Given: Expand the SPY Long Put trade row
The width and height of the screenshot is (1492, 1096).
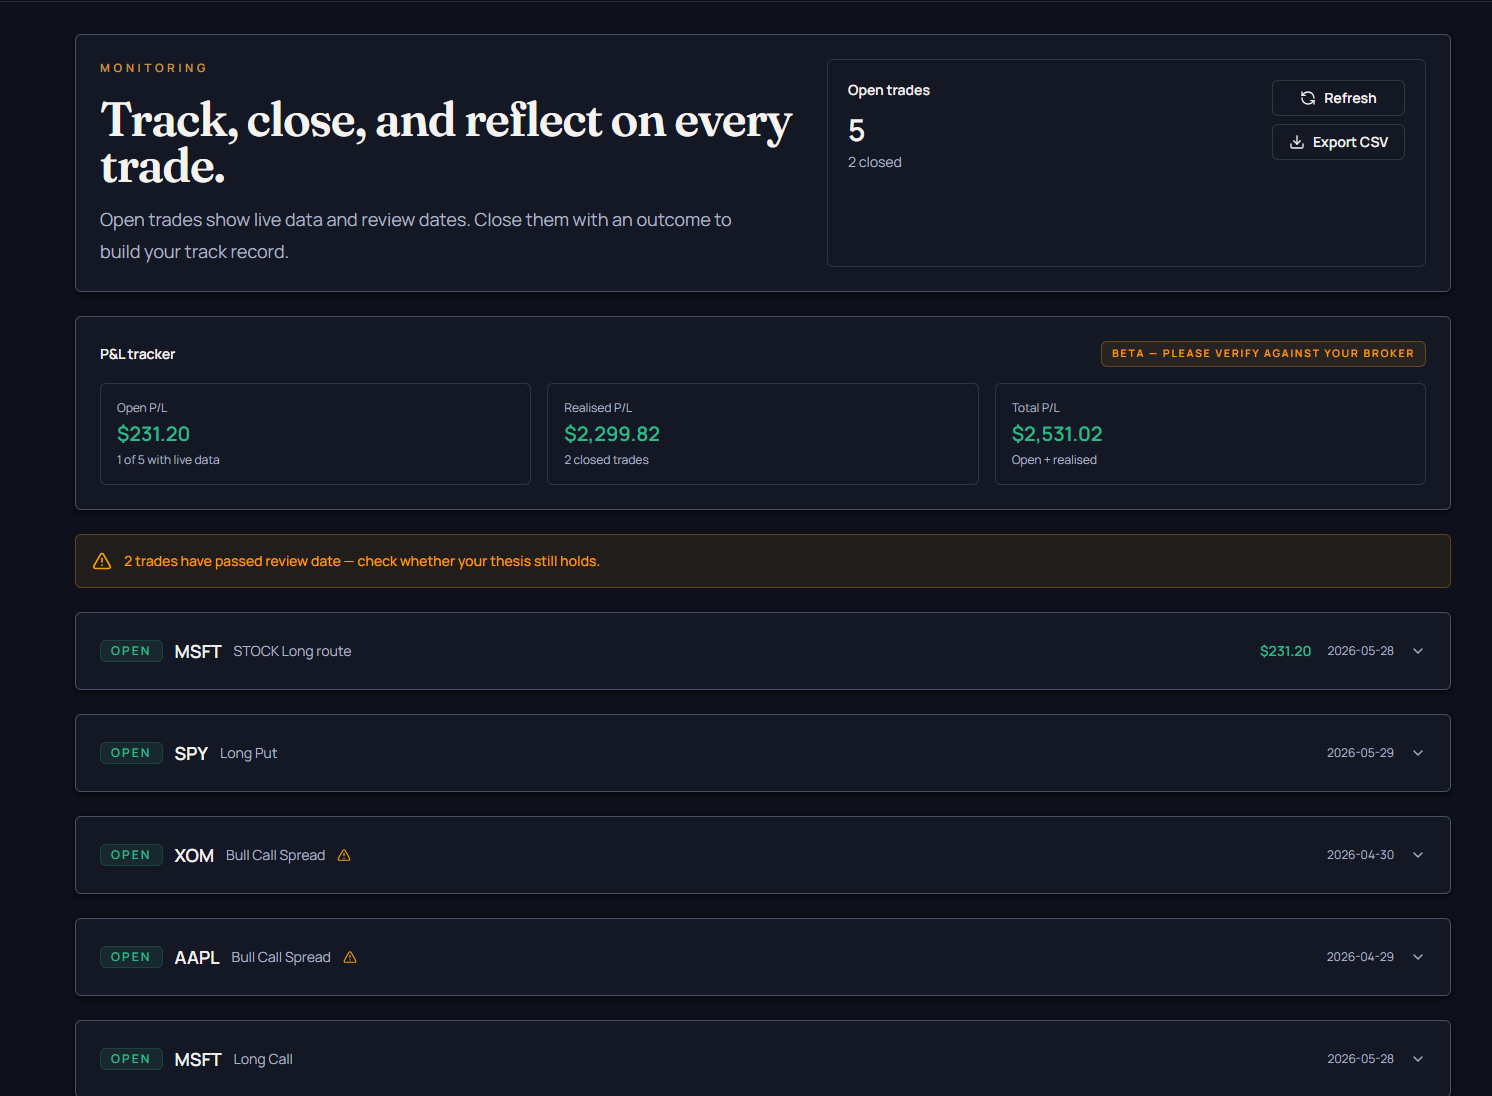Looking at the screenshot, I should (1418, 753).
